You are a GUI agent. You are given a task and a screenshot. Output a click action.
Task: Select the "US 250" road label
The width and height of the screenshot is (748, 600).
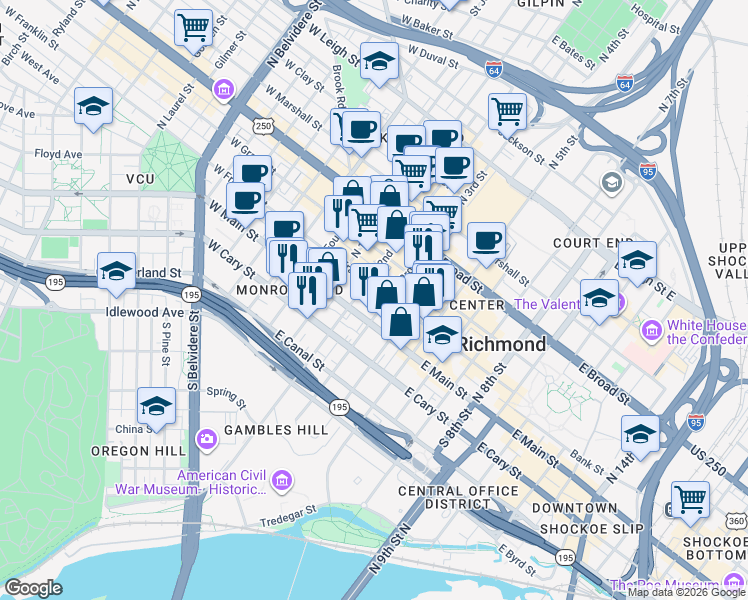[x=708, y=461]
